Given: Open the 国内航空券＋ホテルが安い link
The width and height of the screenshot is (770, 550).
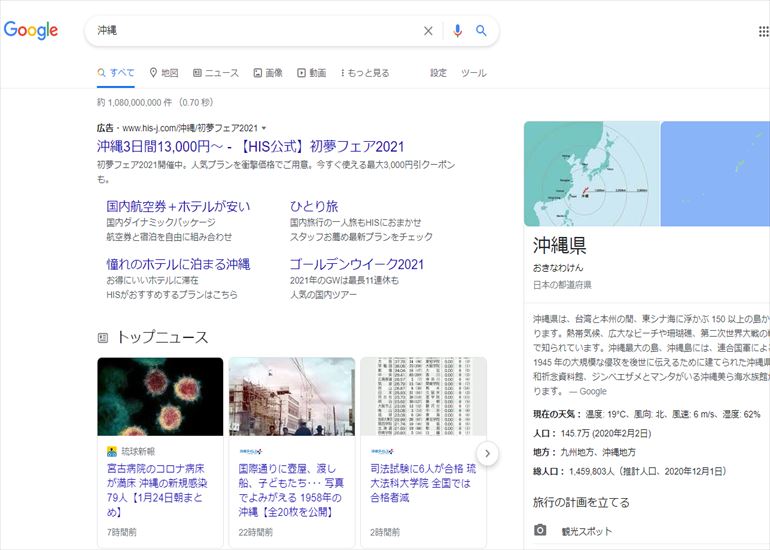Looking at the screenshot, I should click(178, 206).
